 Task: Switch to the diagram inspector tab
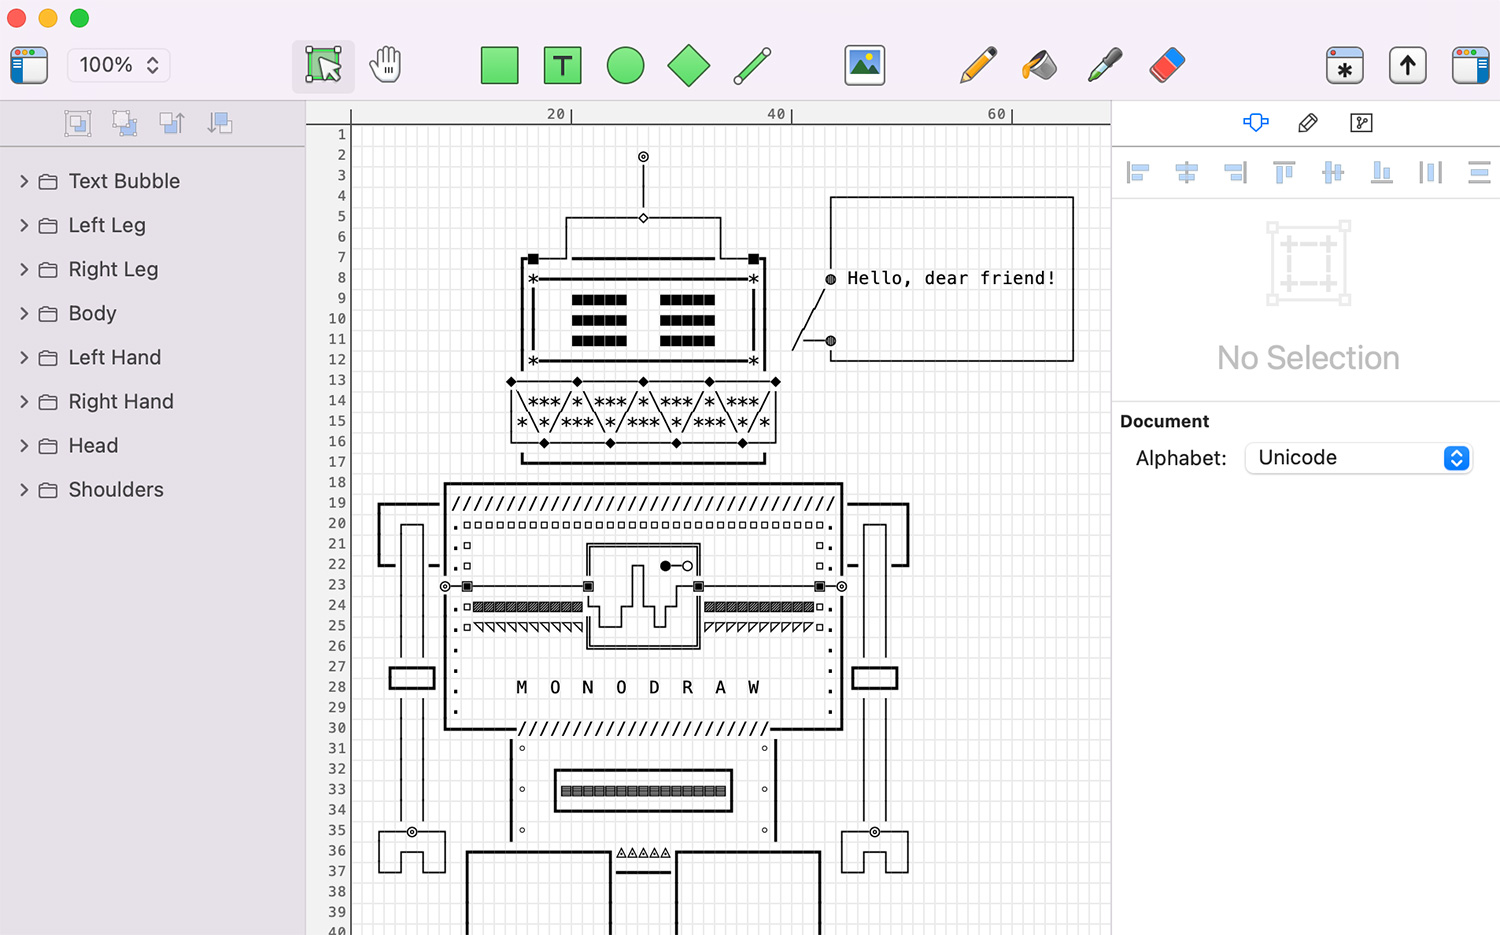(1361, 123)
